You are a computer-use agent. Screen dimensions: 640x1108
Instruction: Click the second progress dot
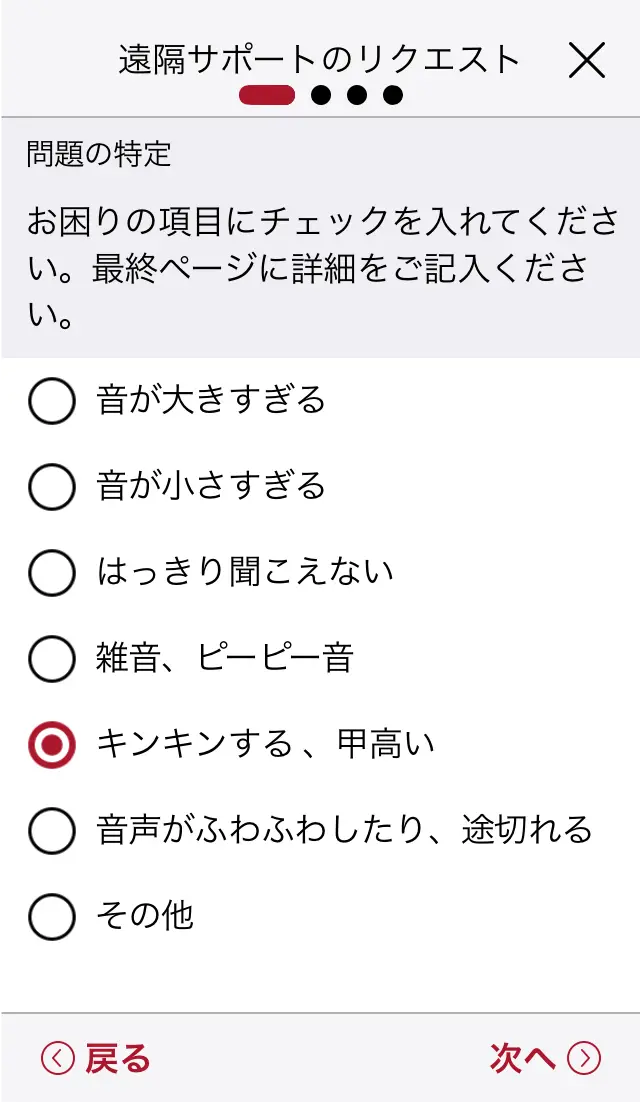click(x=321, y=96)
